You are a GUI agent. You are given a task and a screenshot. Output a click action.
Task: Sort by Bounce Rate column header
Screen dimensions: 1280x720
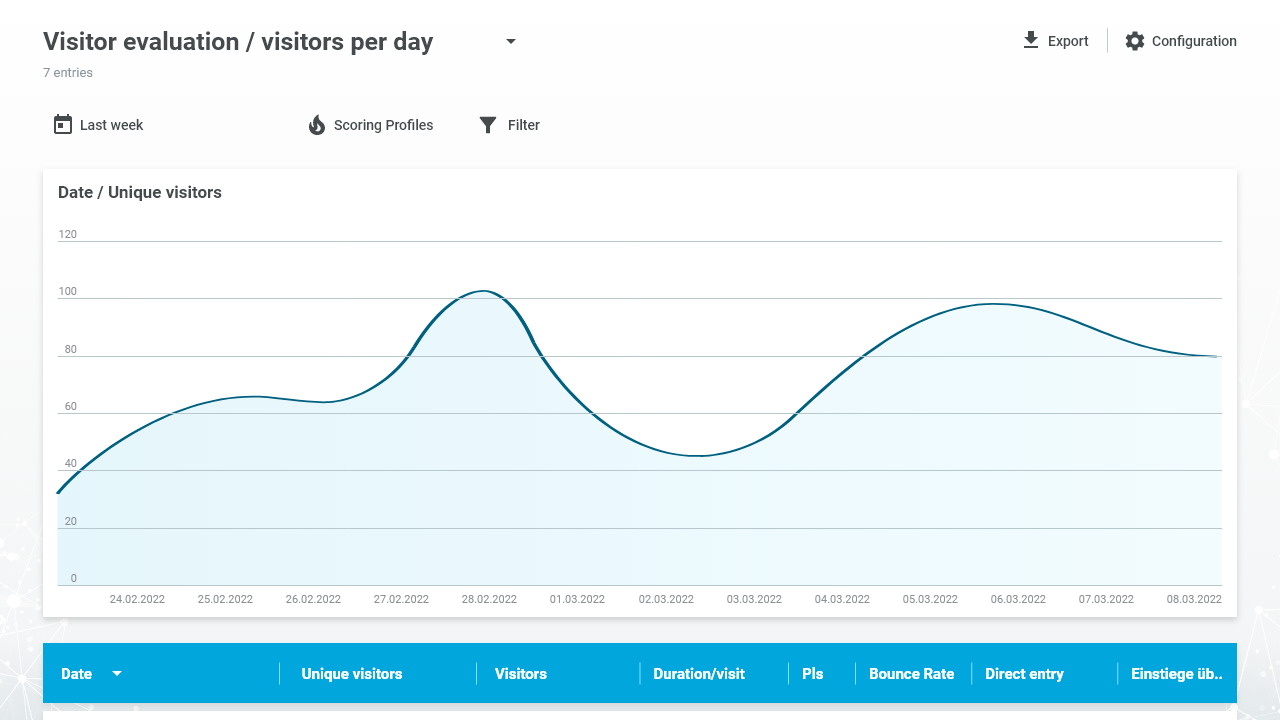912,674
